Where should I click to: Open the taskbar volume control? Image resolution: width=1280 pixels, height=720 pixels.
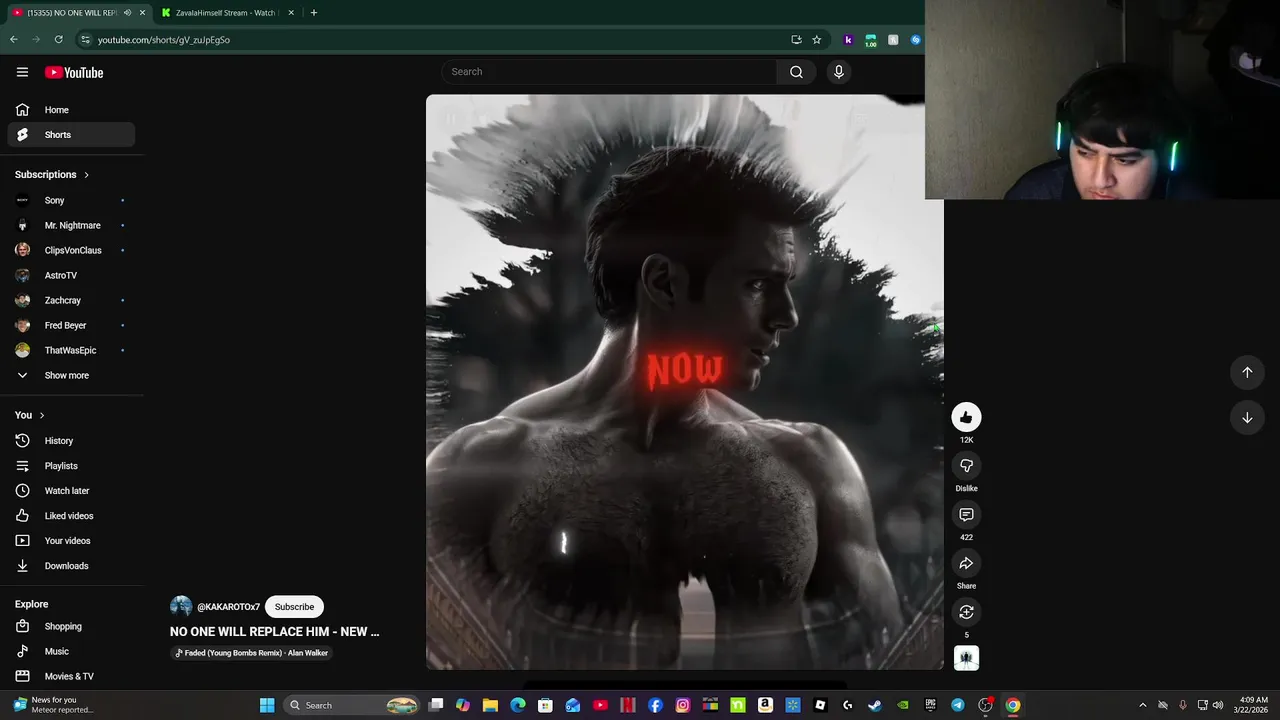[1218, 705]
